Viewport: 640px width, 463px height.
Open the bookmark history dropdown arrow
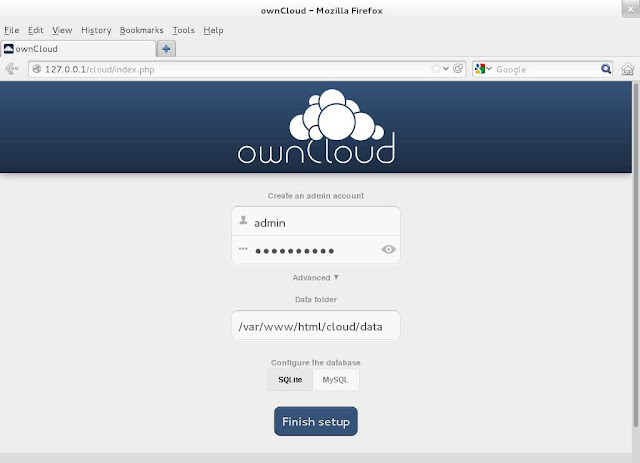click(446, 69)
